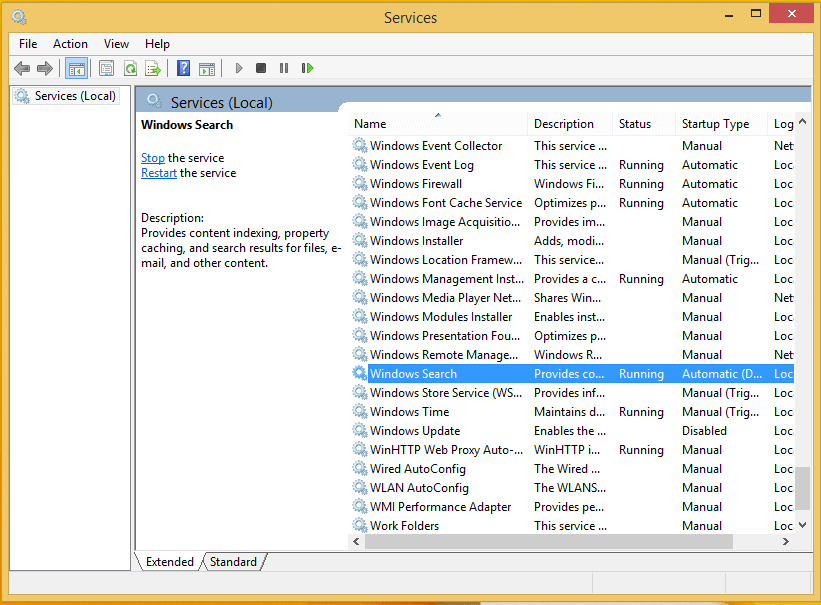Open the Properties toolbar icon

coord(106,68)
